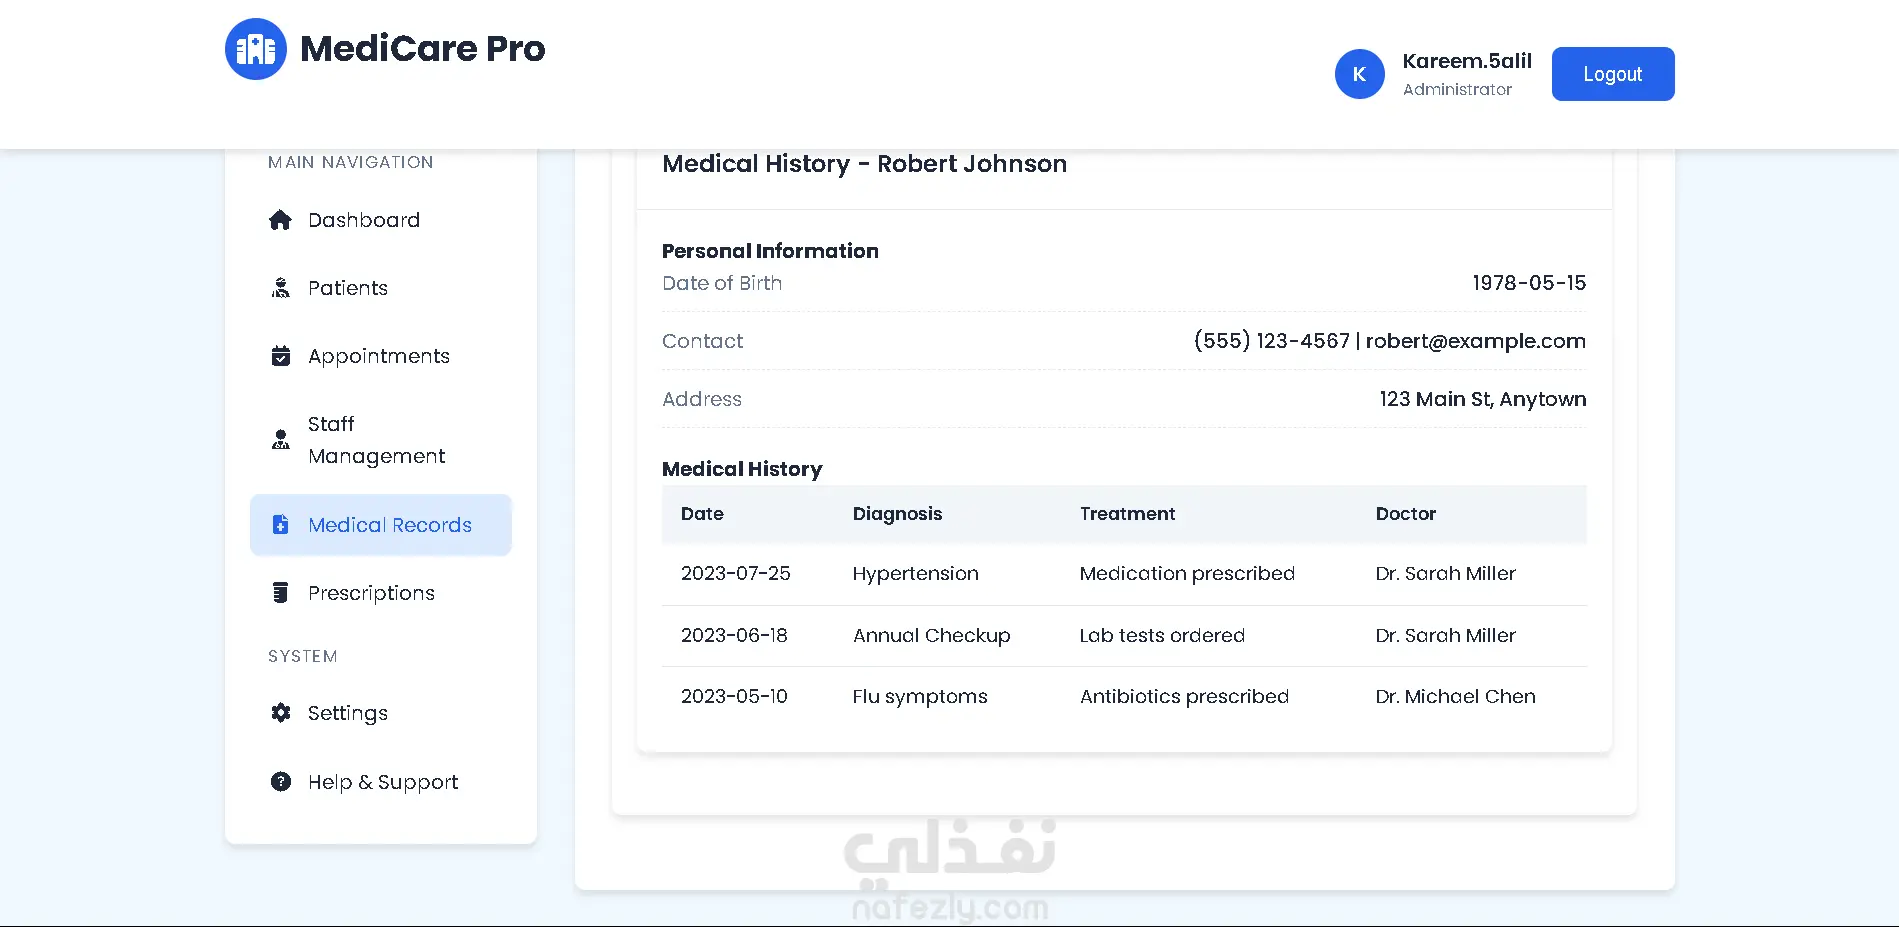1899x927 pixels.
Task: Click the Appointments calendar icon
Action: pos(280,356)
